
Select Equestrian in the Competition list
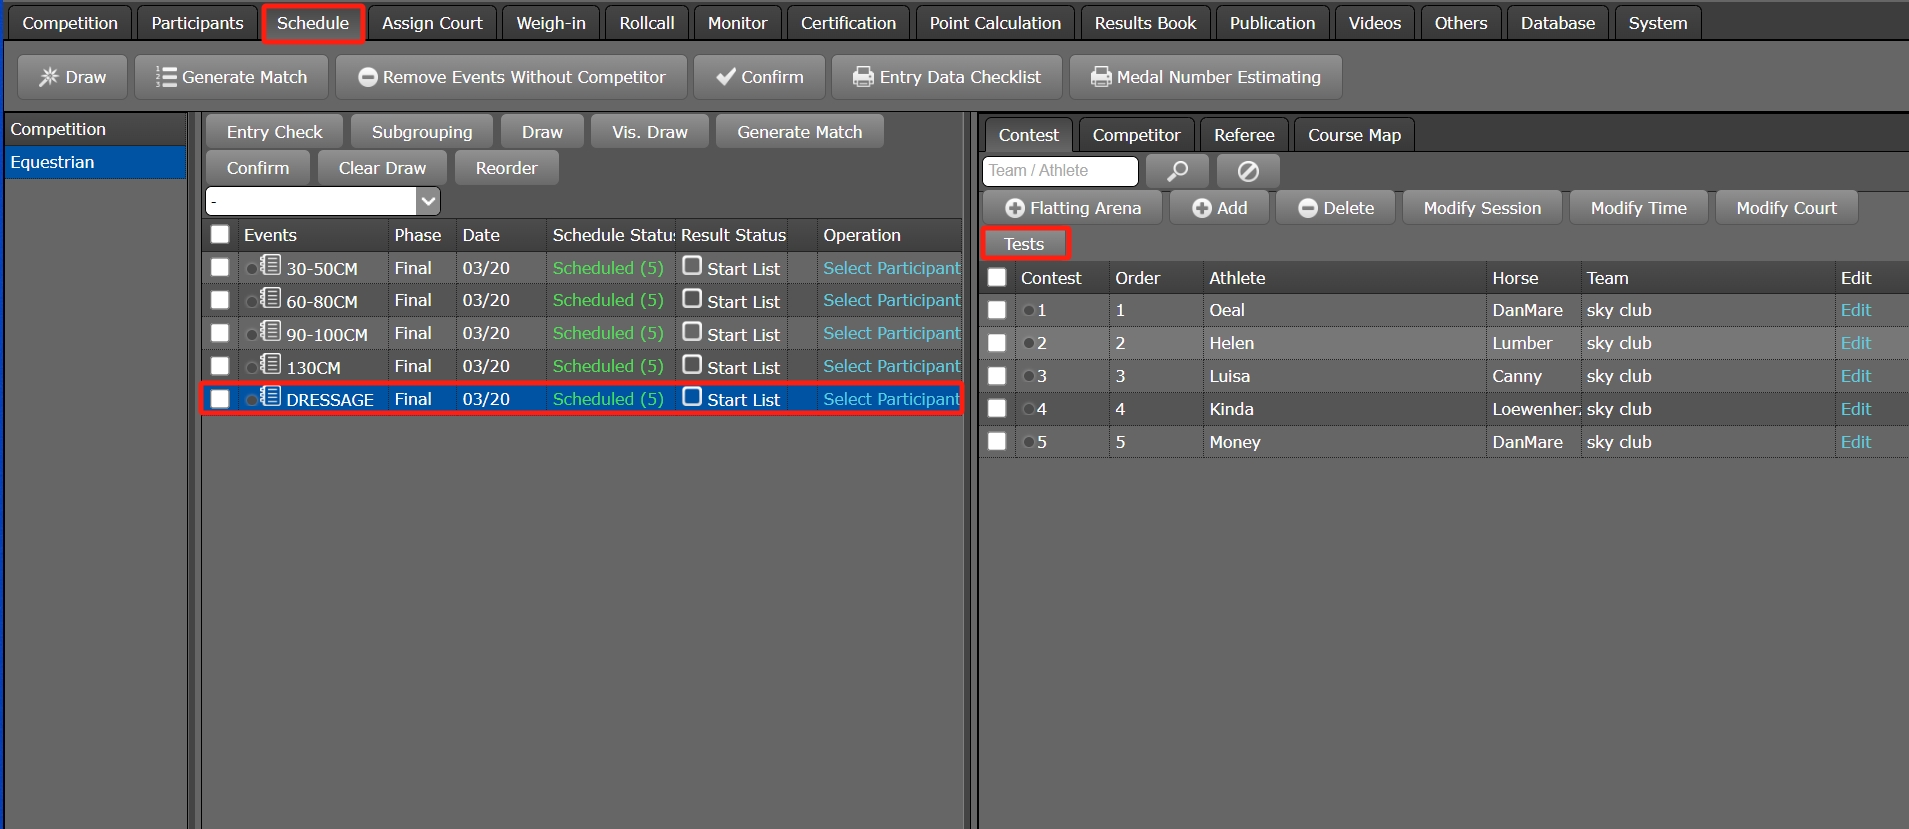click(95, 162)
